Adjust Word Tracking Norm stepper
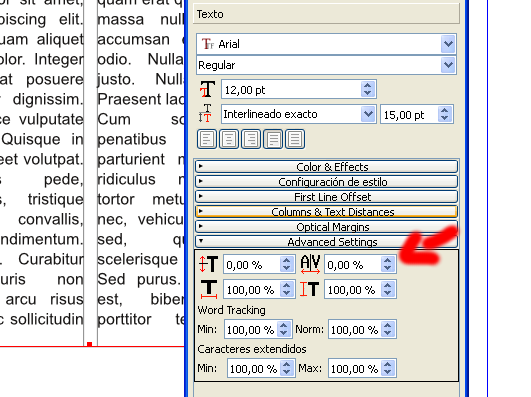Image resolution: width=531 pixels, height=397 pixels. [388, 329]
